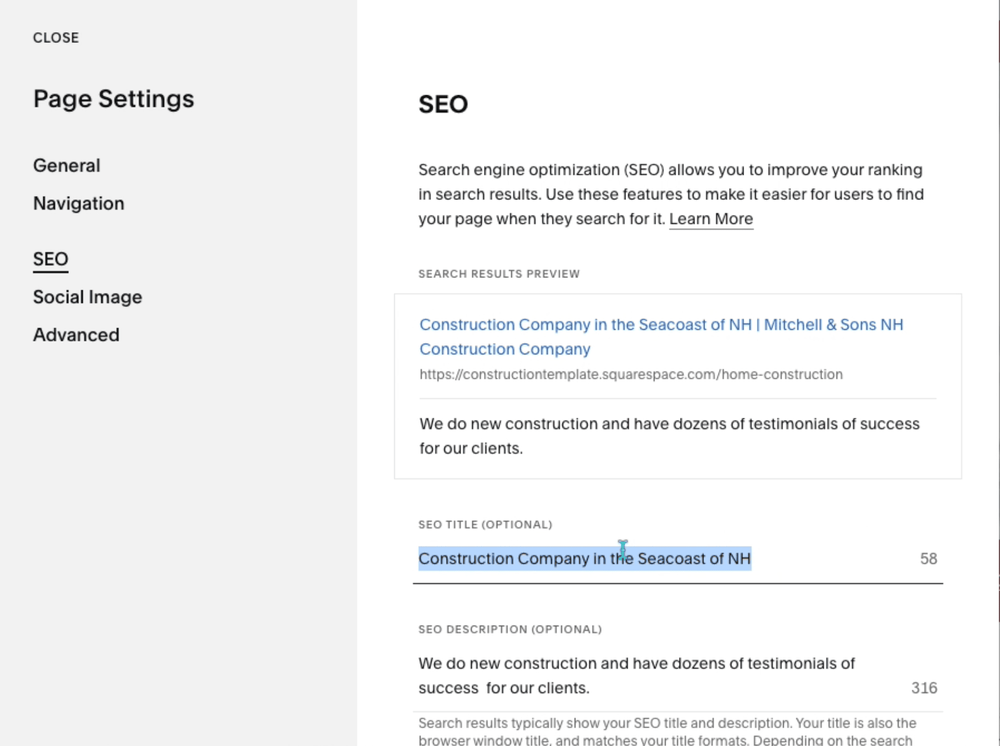Click the SEO title character count 58
Screen dimensions: 1000x746
point(928,559)
